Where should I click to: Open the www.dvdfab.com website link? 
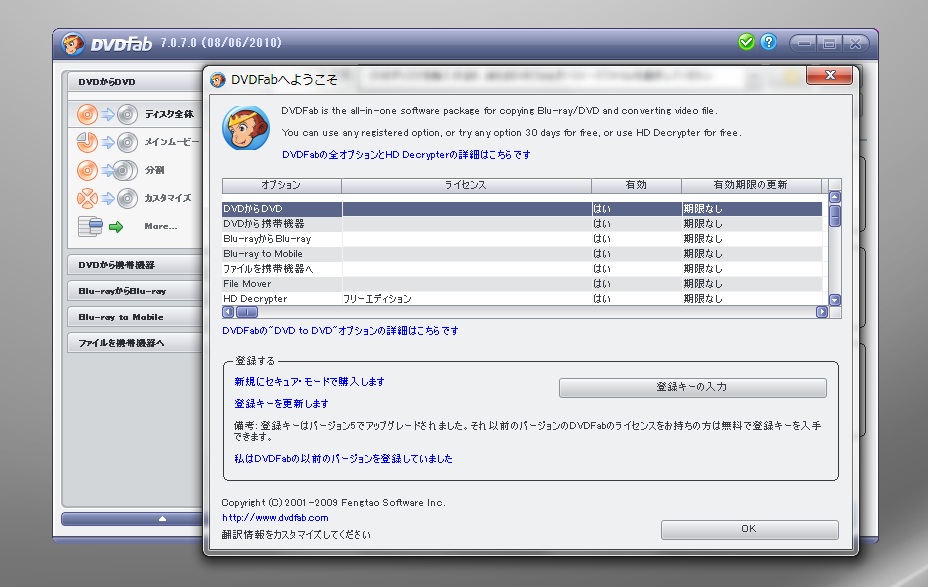point(275,518)
